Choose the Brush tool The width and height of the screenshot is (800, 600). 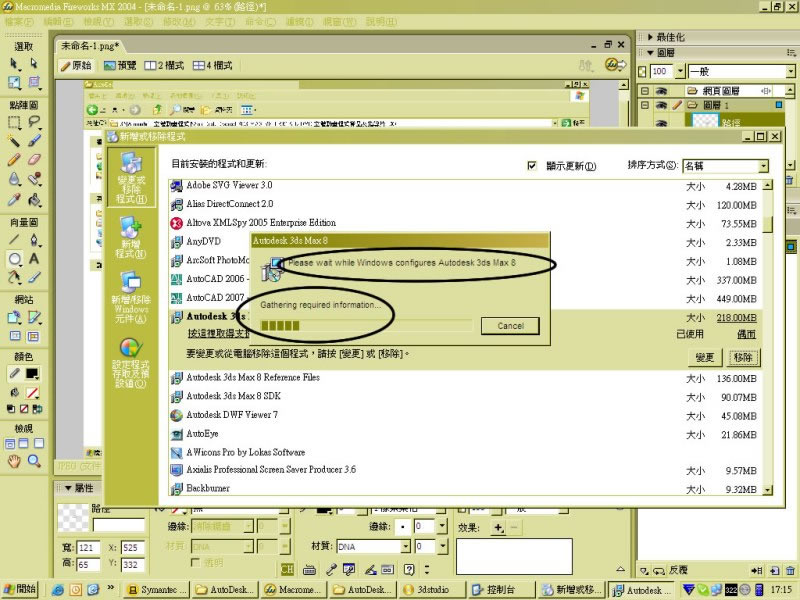(x=34, y=141)
